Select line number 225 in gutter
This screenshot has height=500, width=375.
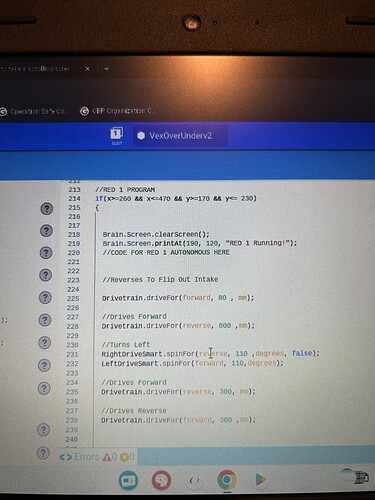tap(73, 298)
